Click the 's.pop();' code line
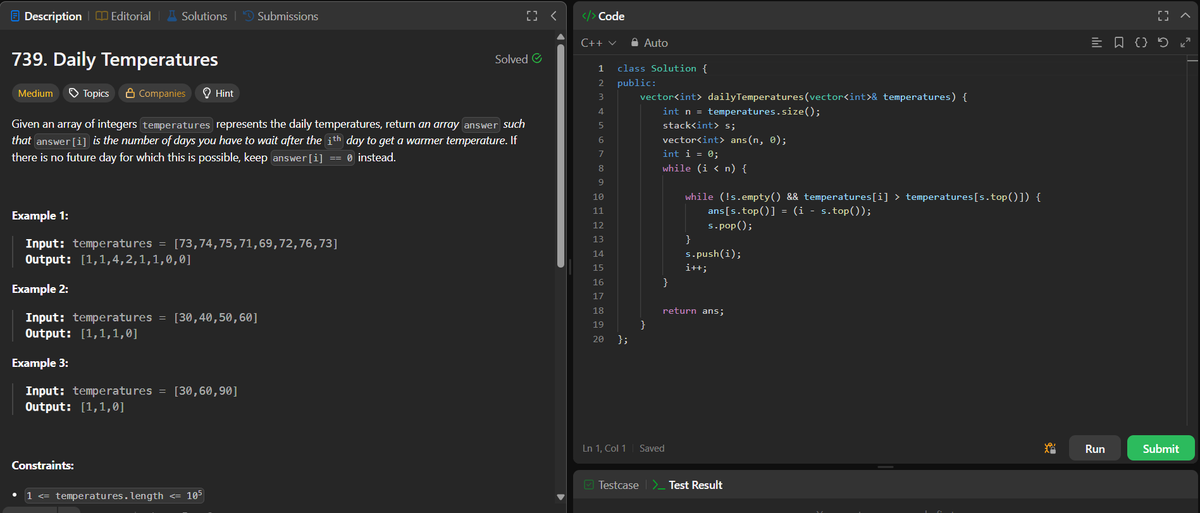1200x513 pixels. pyautogui.click(x=729, y=226)
